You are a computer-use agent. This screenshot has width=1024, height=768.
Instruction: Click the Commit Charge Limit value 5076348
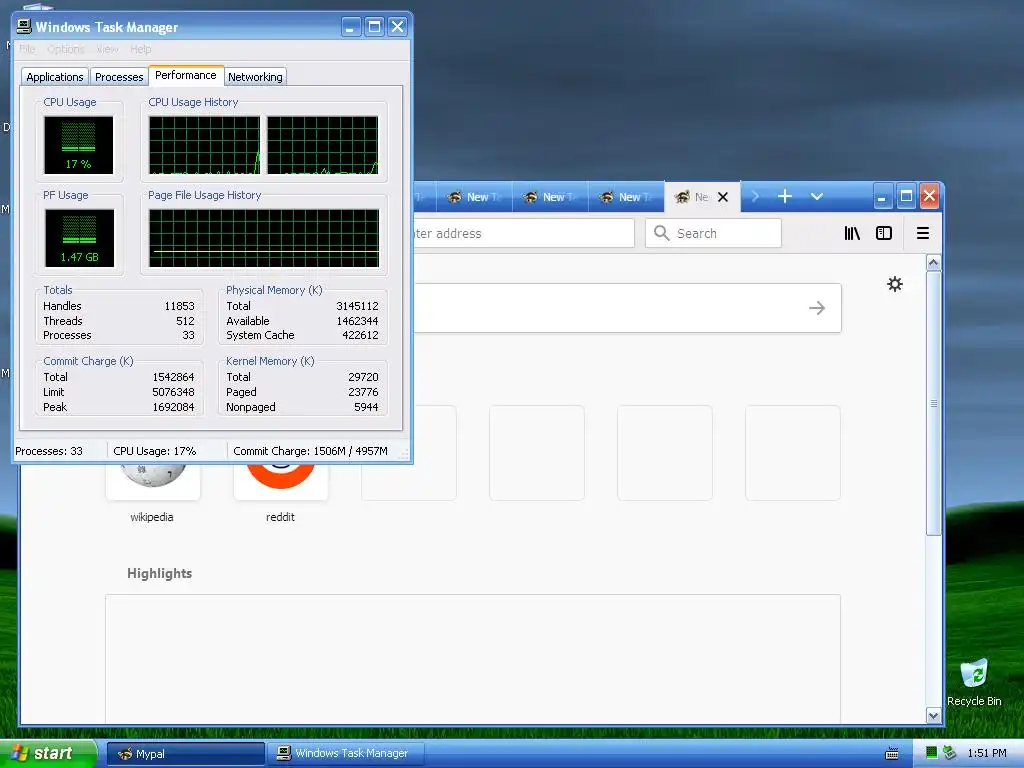[x=173, y=392]
